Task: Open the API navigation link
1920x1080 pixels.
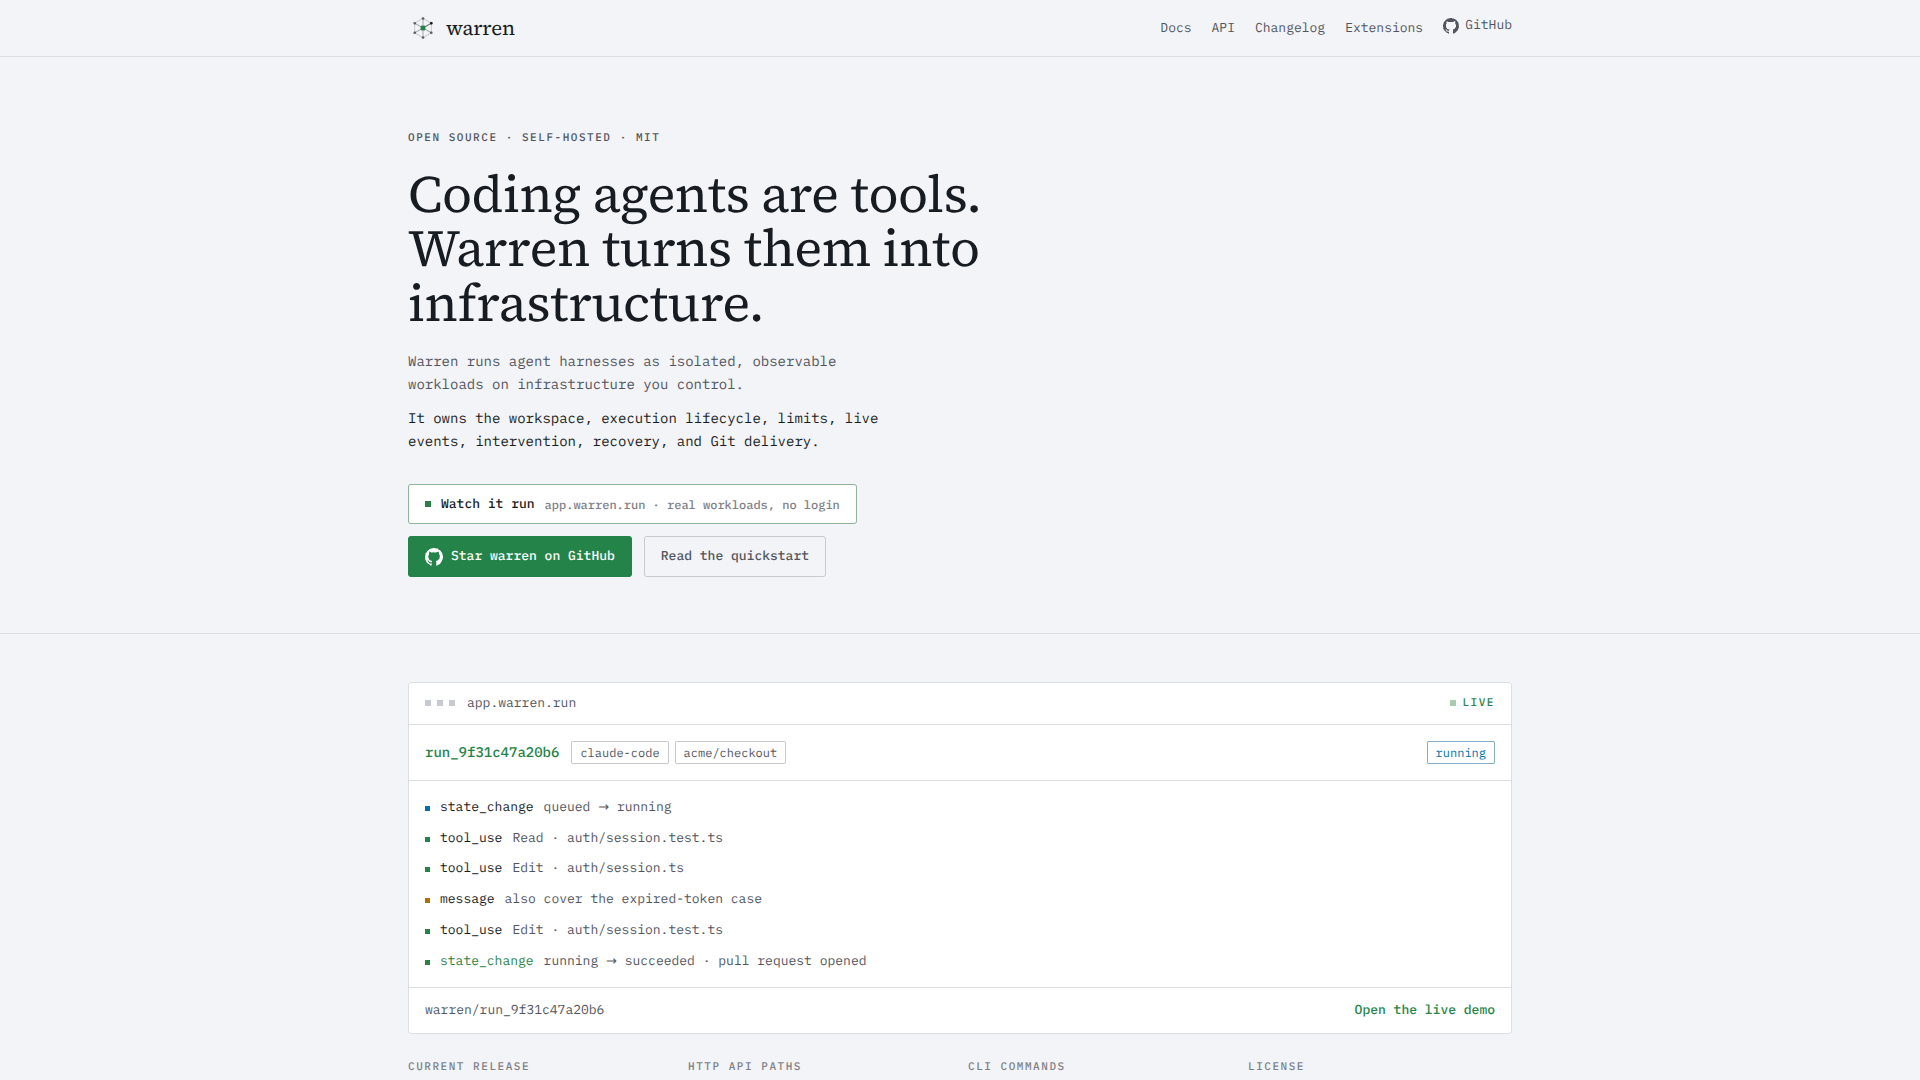Action: click(1223, 28)
